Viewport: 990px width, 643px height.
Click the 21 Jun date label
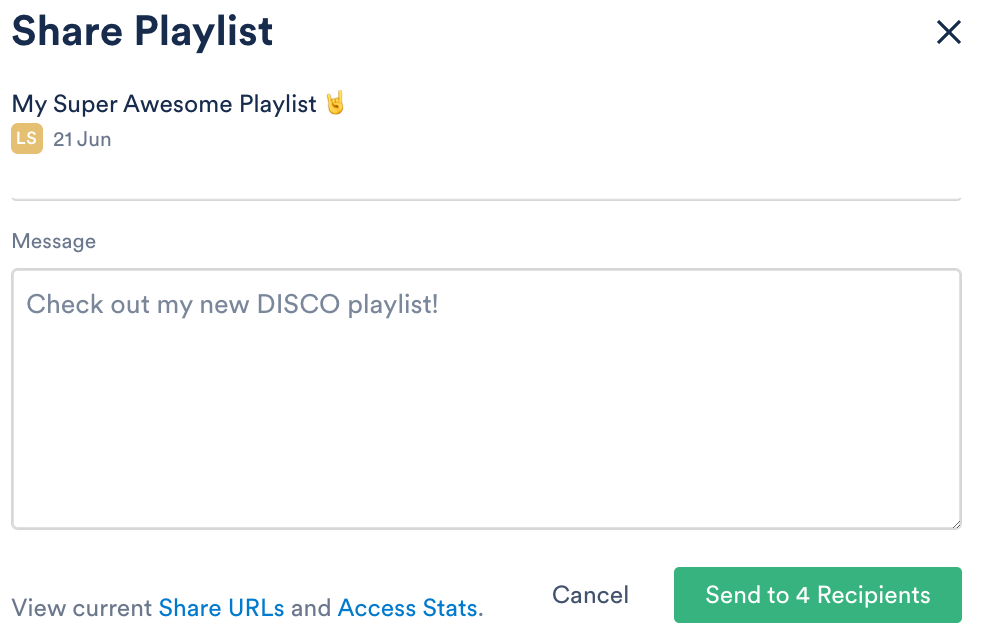click(x=82, y=140)
